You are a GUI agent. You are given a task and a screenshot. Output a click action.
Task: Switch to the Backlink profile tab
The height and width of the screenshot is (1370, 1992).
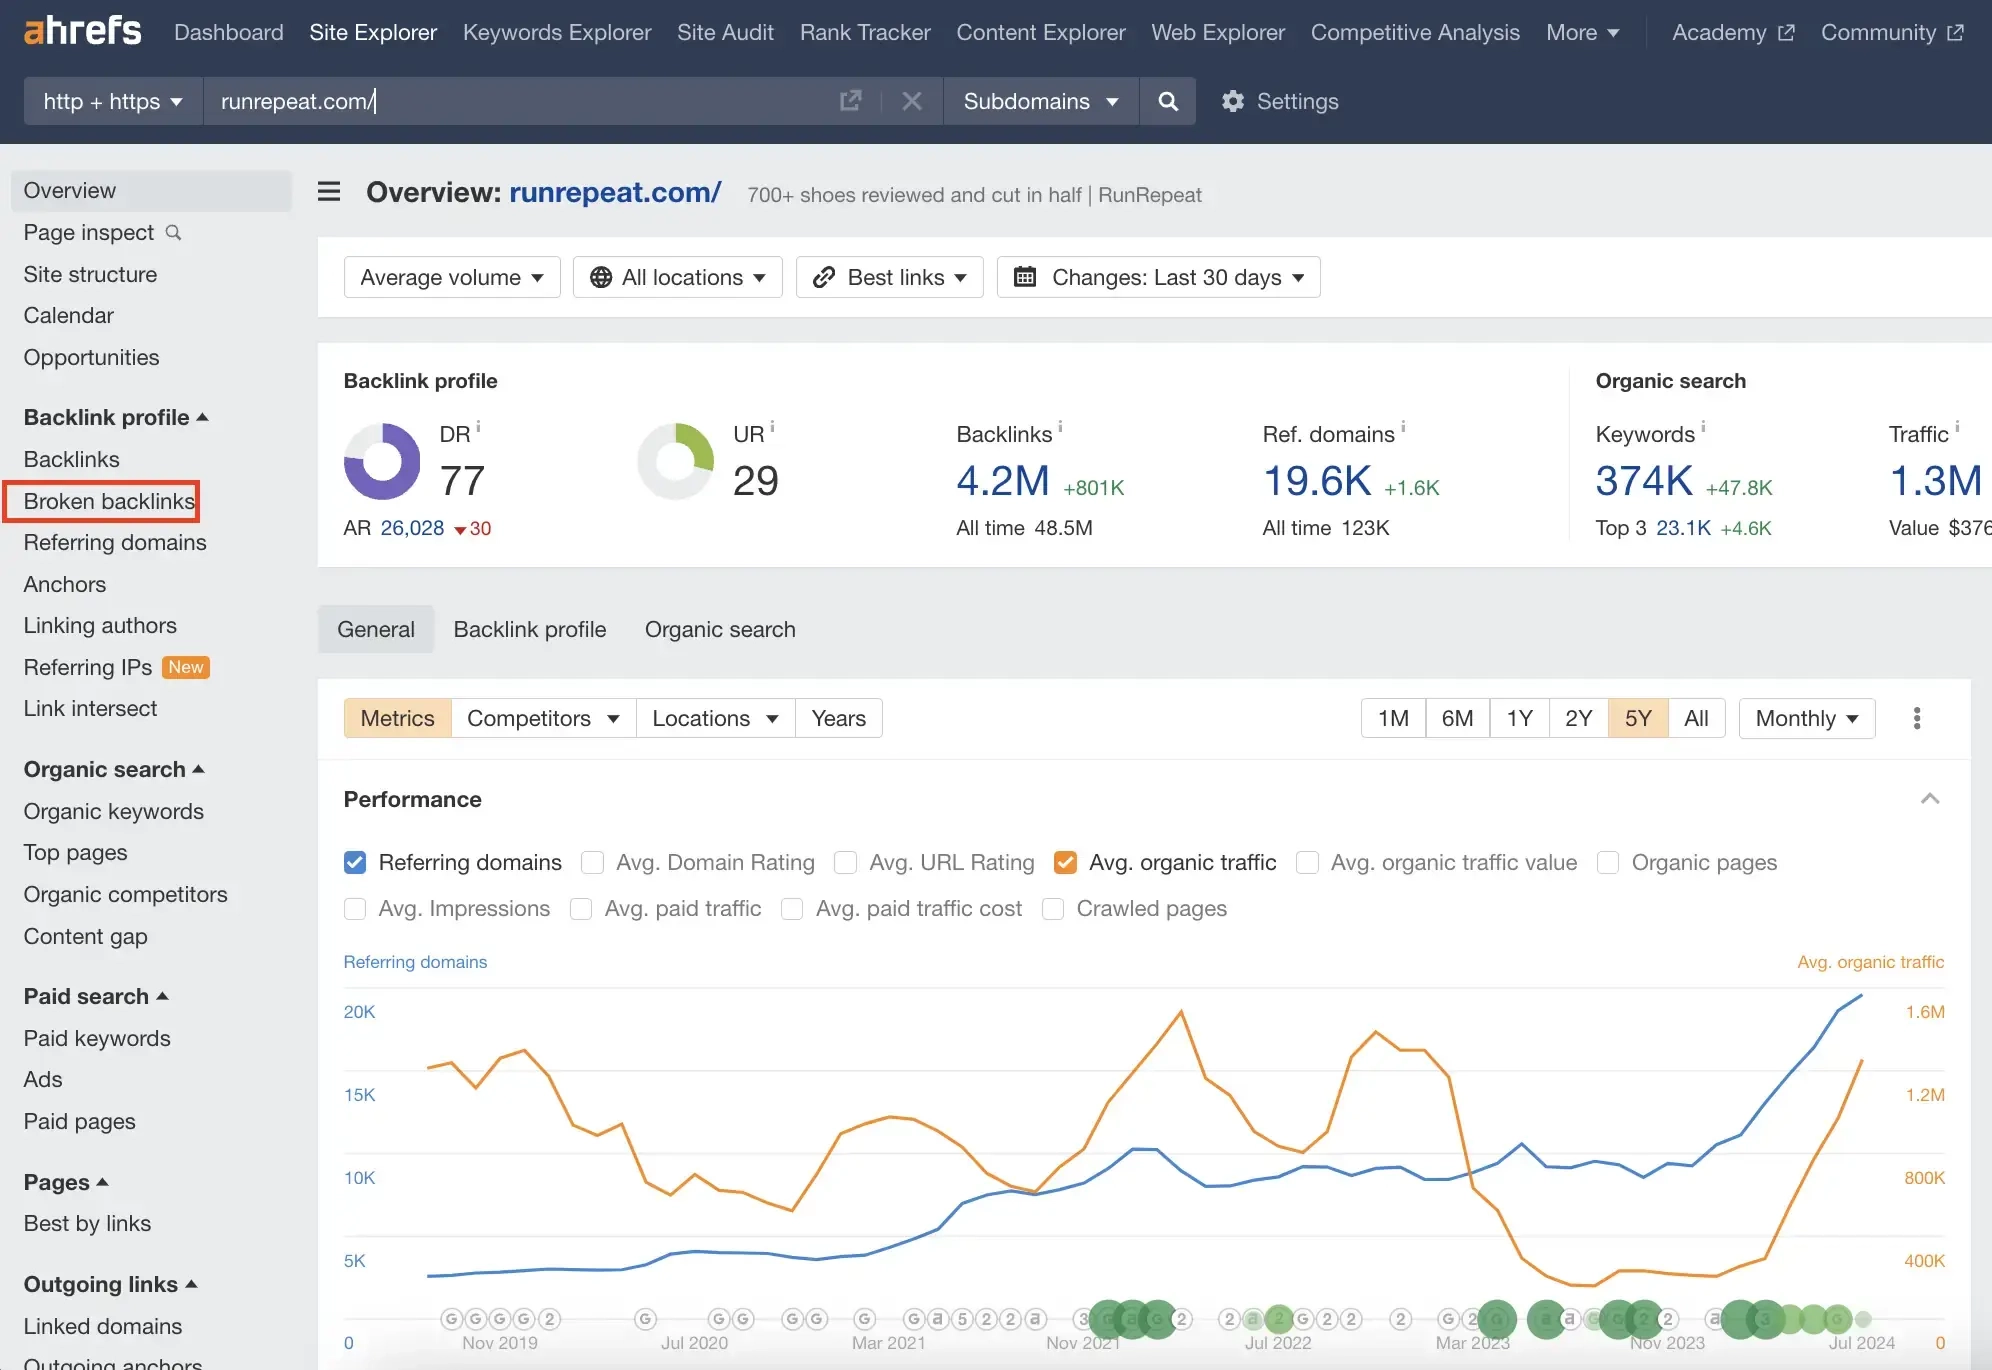529,629
